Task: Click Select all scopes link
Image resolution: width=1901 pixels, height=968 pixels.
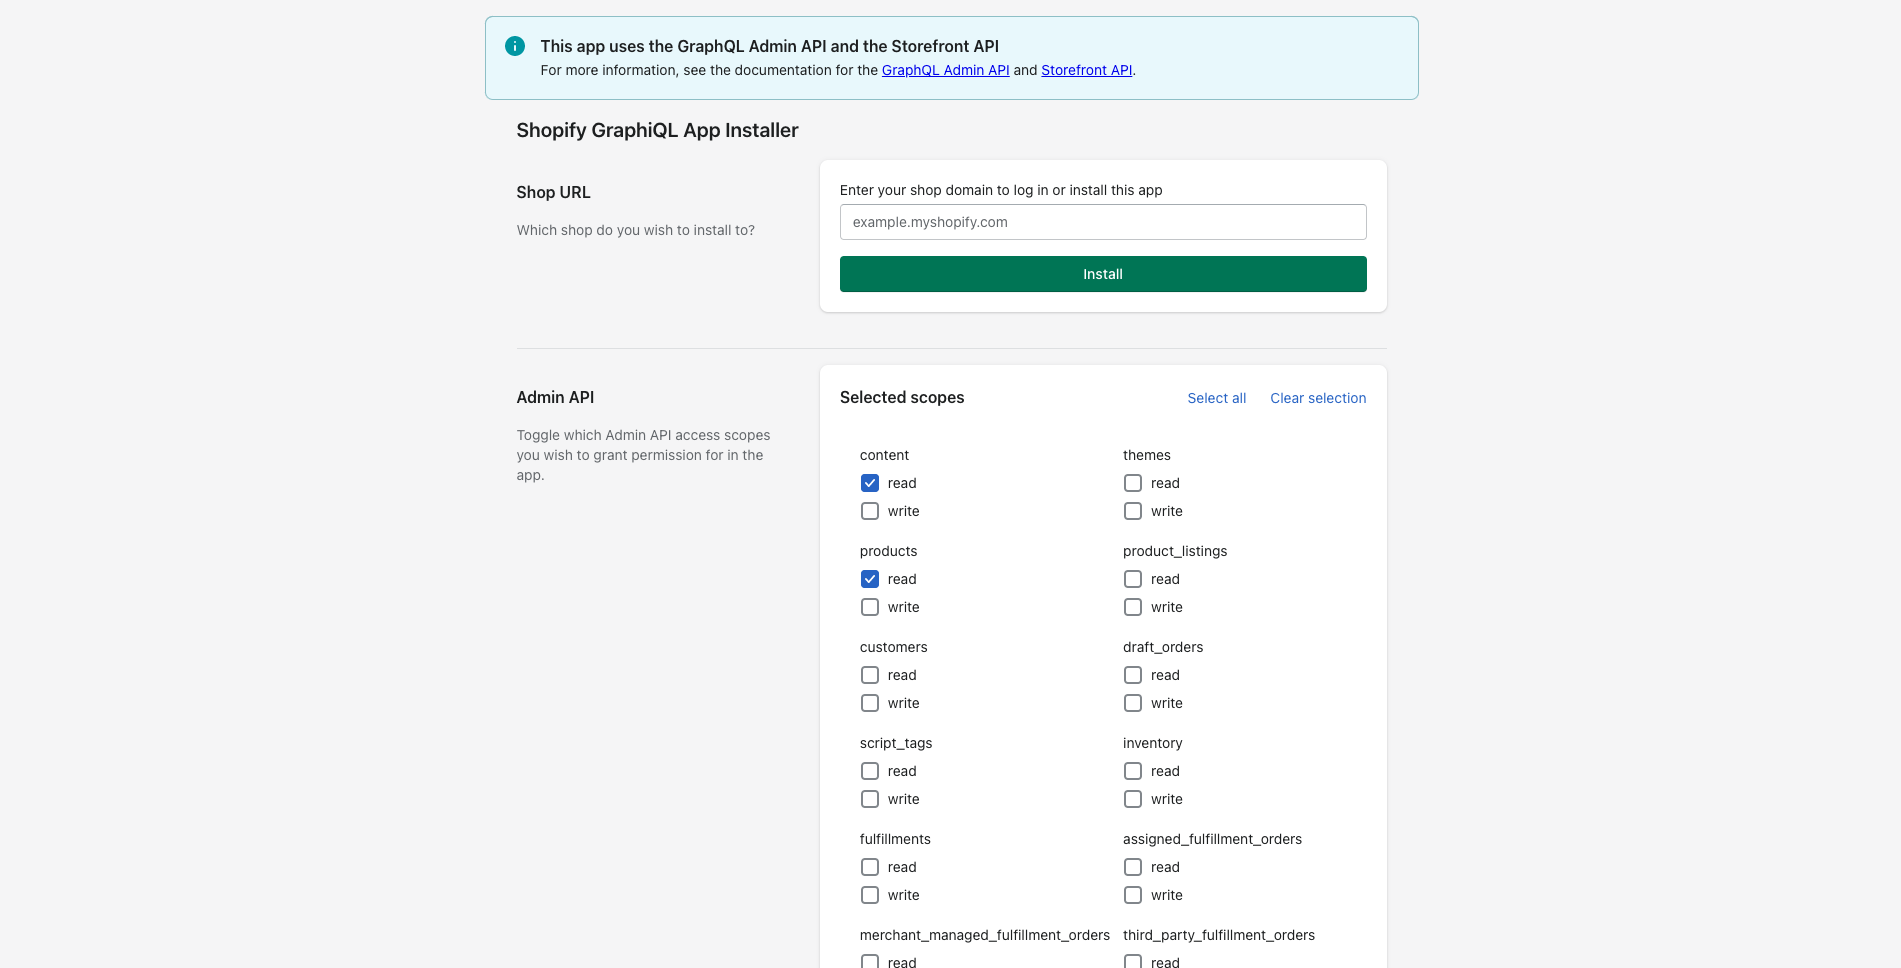Action: pos(1216,398)
